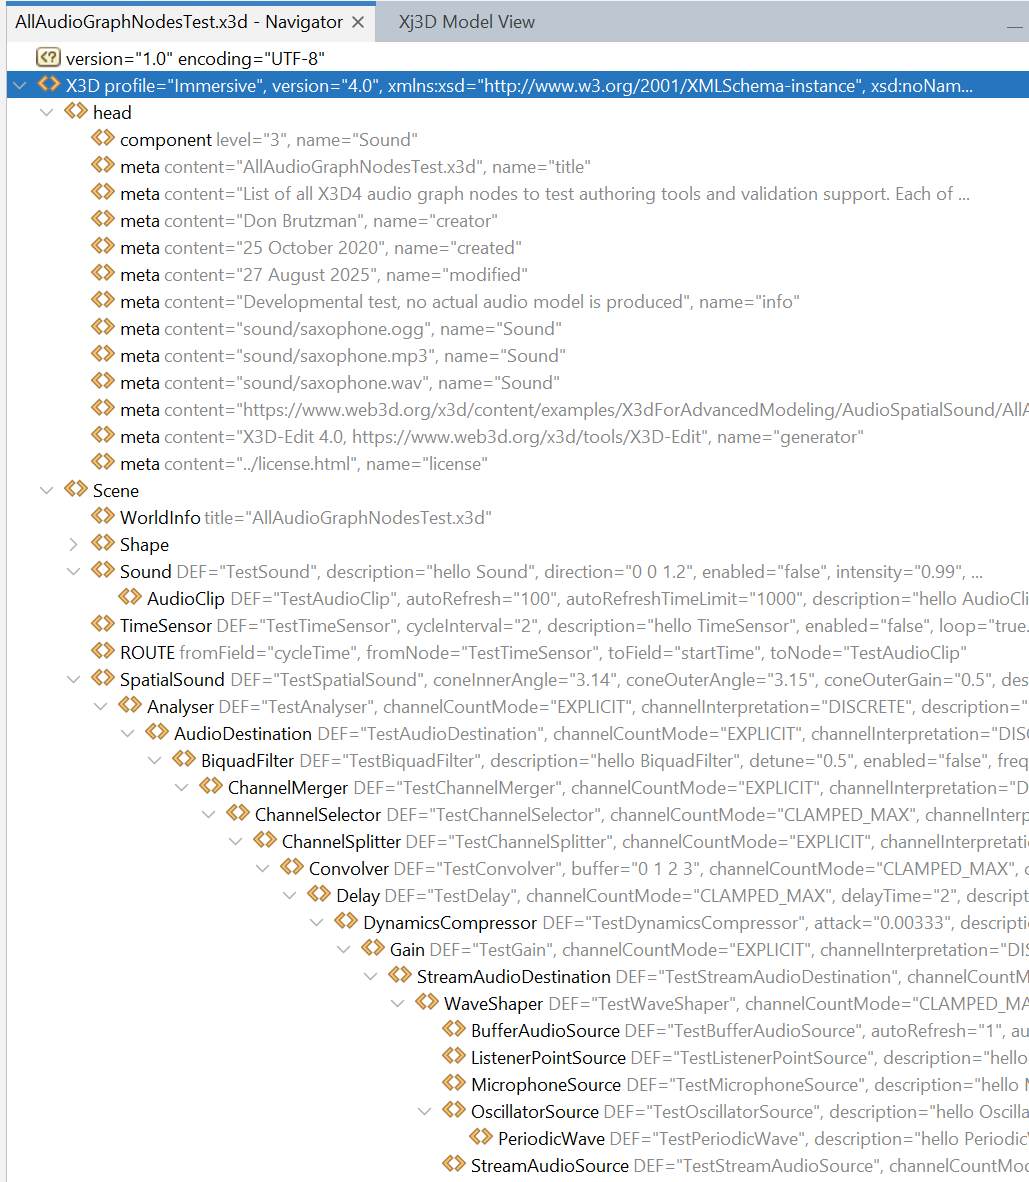Image resolution: width=1029 pixels, height=1182 pixels.
Task: Switch to the Xj3D Model View tab
Action: coord(466,22)
